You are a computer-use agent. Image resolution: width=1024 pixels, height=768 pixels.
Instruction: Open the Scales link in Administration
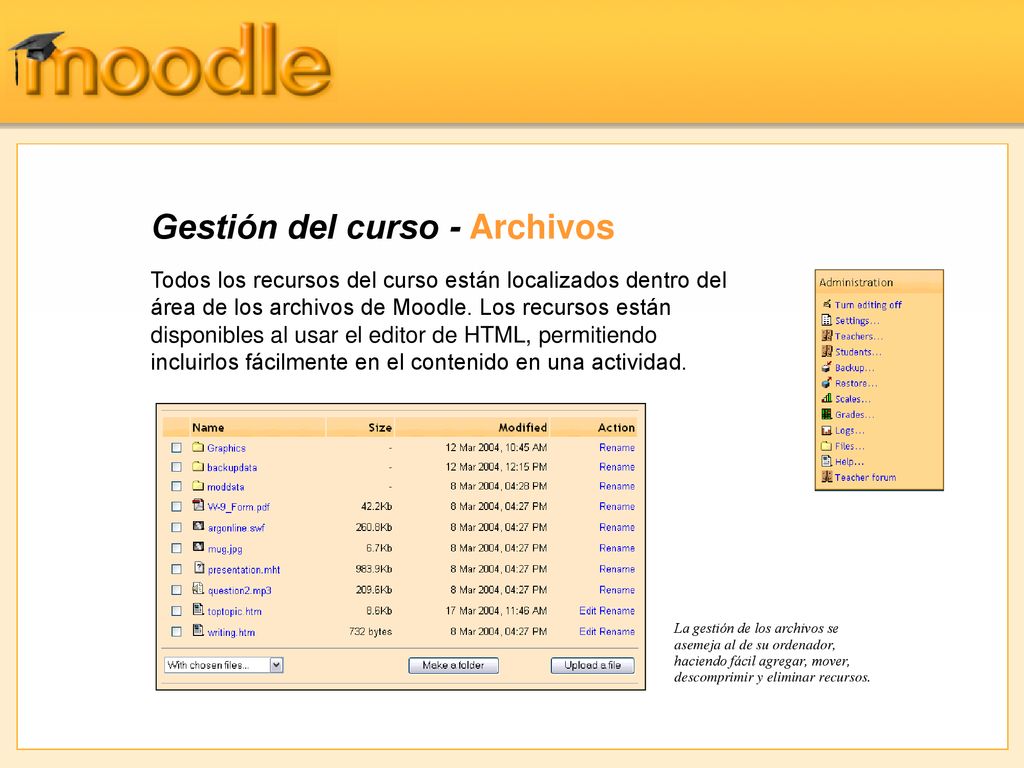[853, 399]
